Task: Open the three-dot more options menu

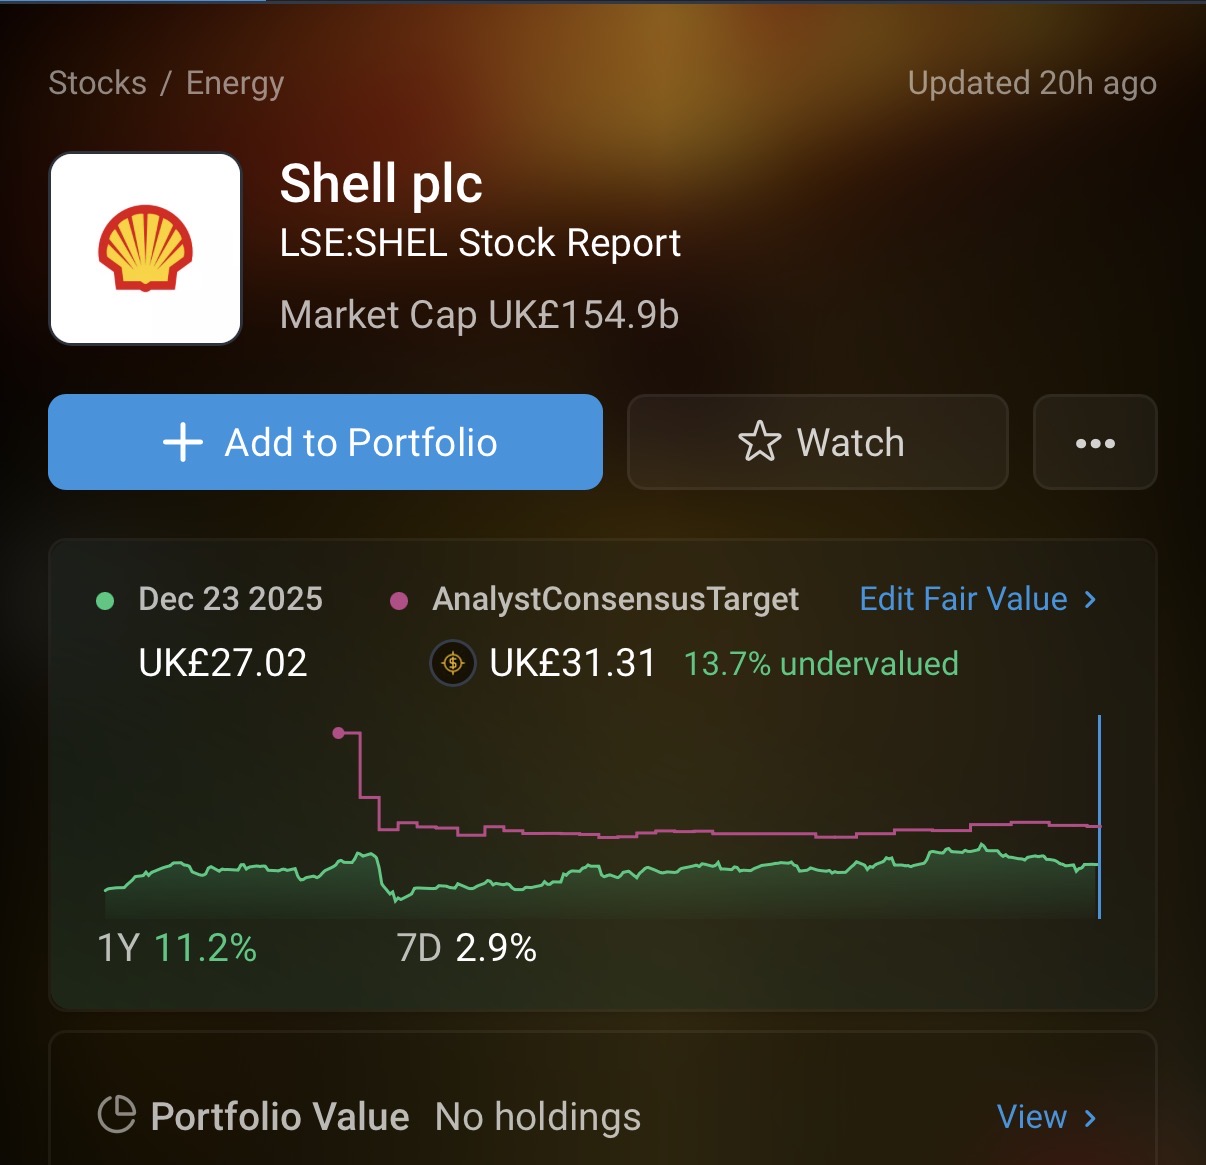Action: [x=1095, y=443]
